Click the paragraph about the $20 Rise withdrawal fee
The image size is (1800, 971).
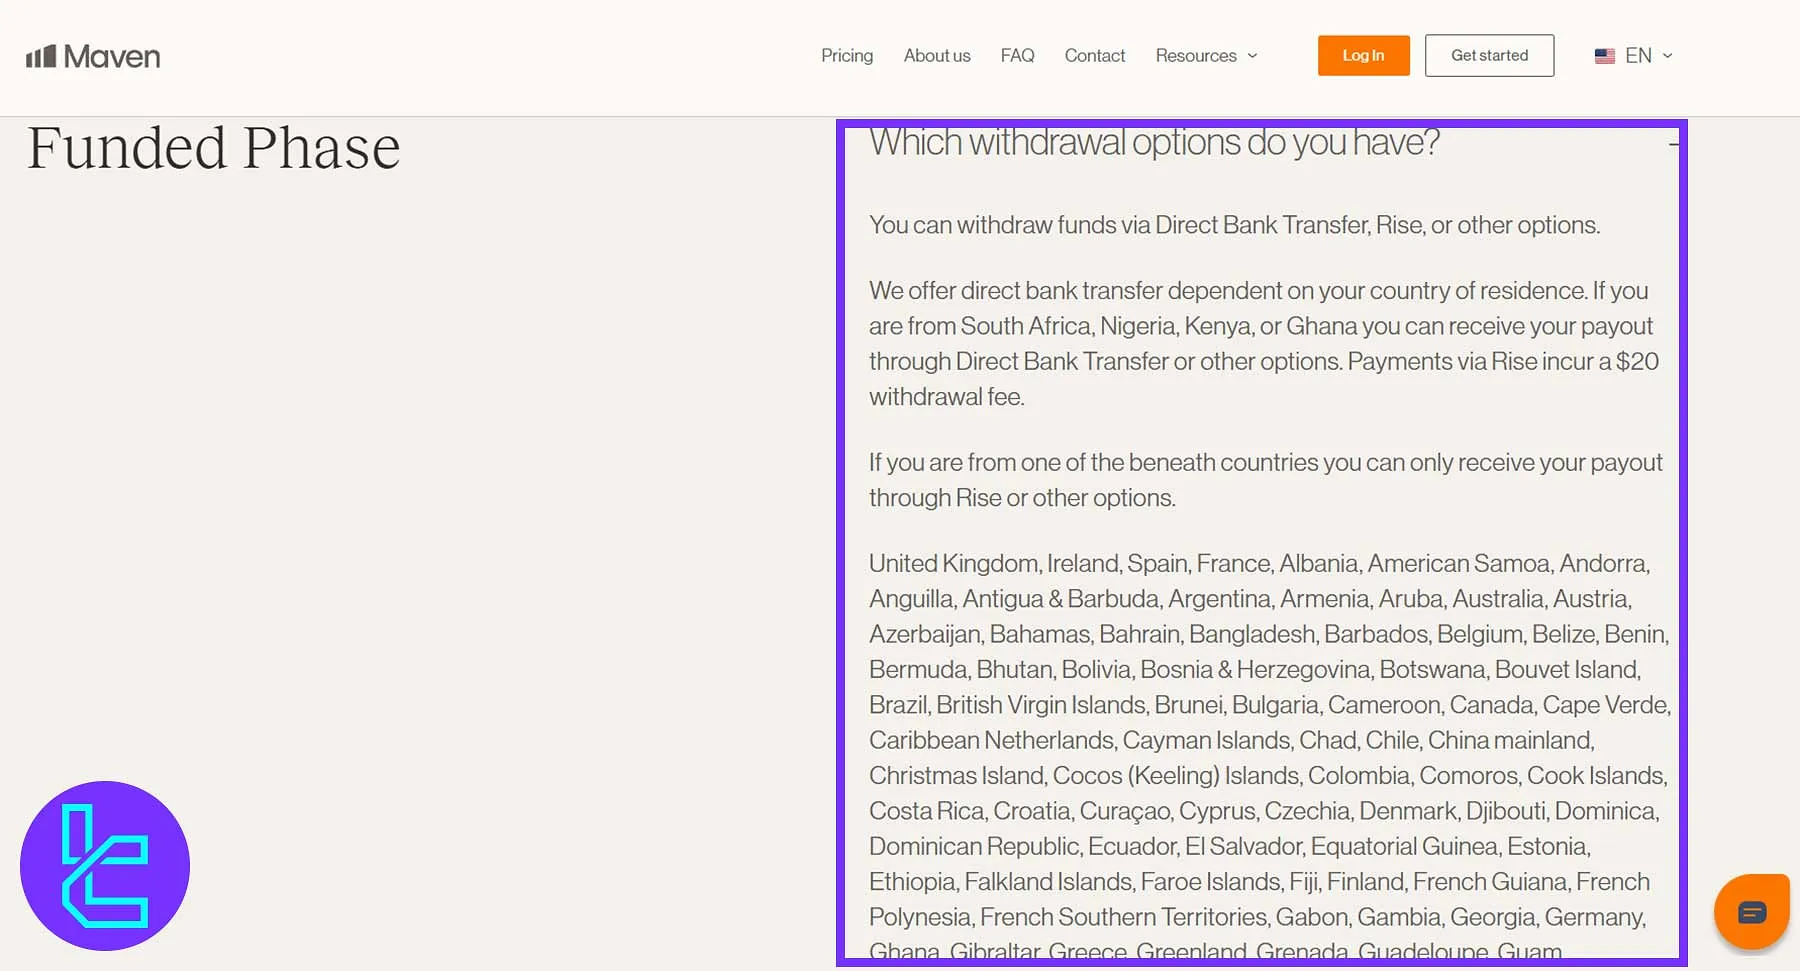coord(1263,343)
